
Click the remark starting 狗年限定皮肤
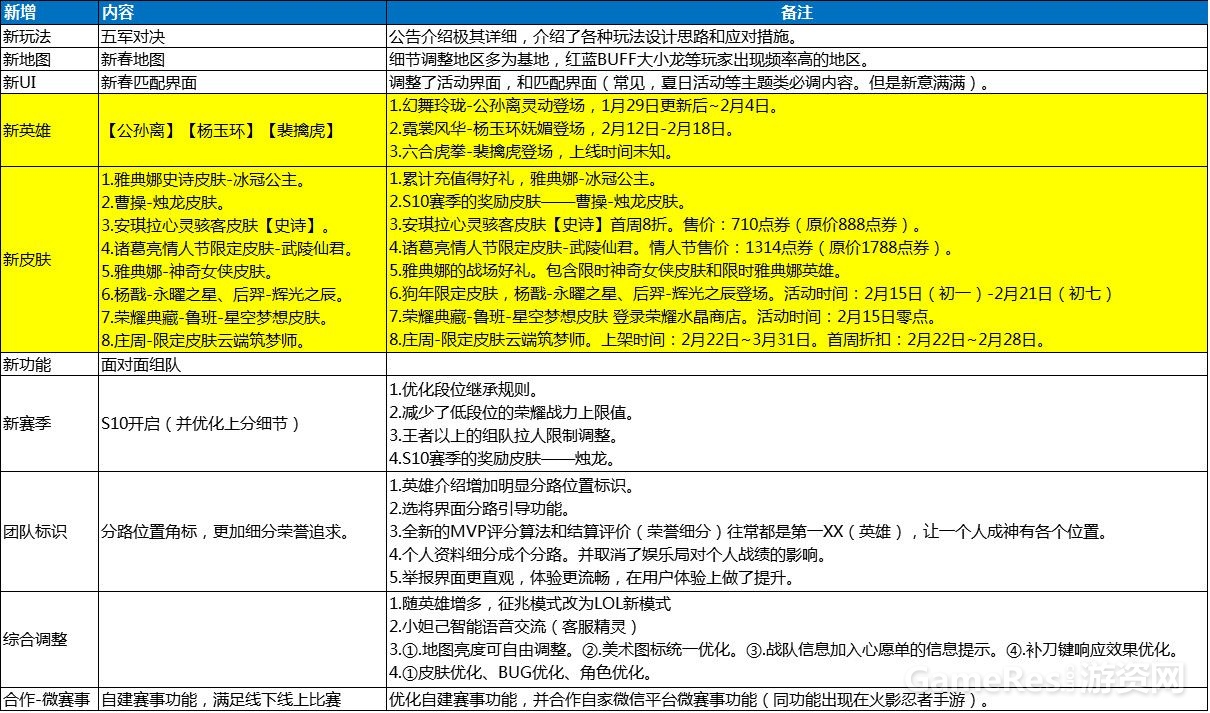[750, 294]
